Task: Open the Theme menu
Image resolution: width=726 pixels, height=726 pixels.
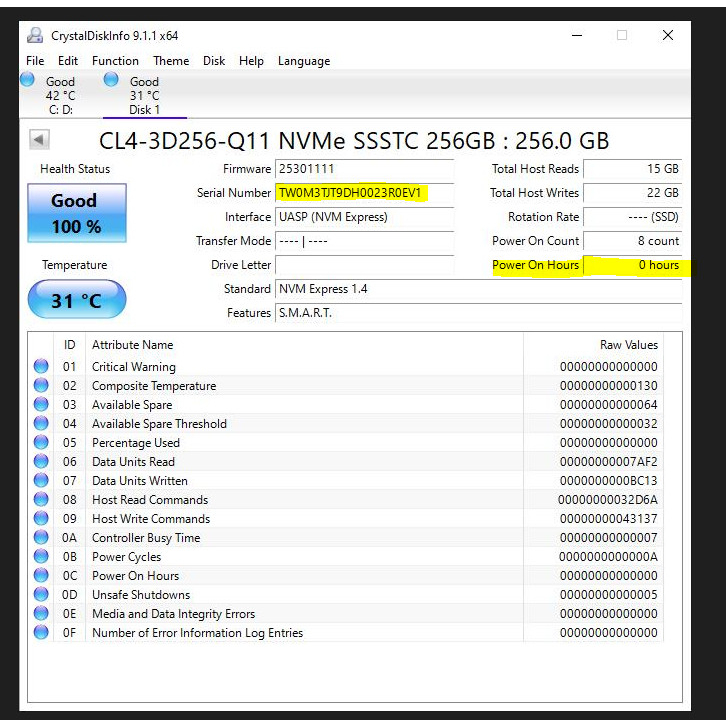Action: coord(171,61)
